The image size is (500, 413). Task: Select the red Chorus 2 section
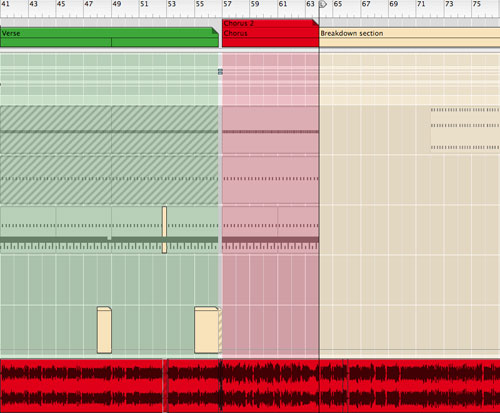click(x=270, y=23)
